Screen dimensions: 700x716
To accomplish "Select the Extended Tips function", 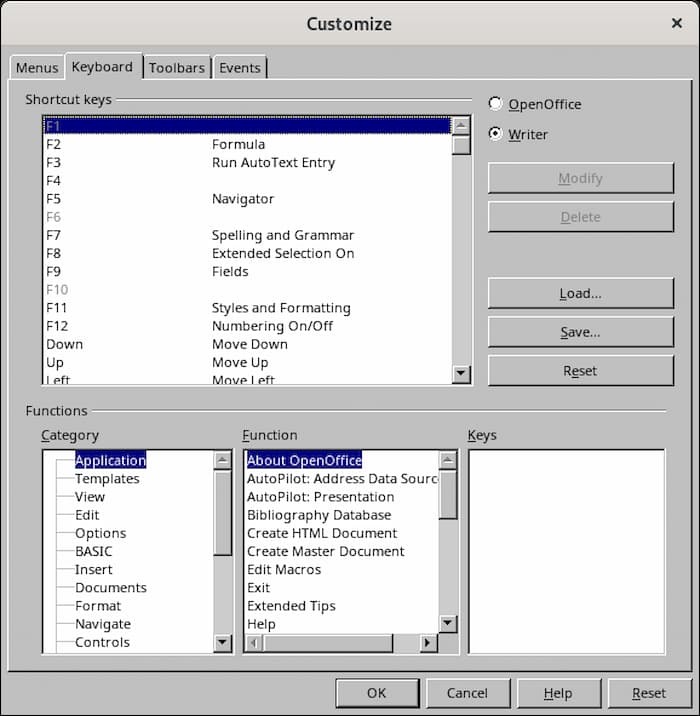I will click(x=291, y=606).
